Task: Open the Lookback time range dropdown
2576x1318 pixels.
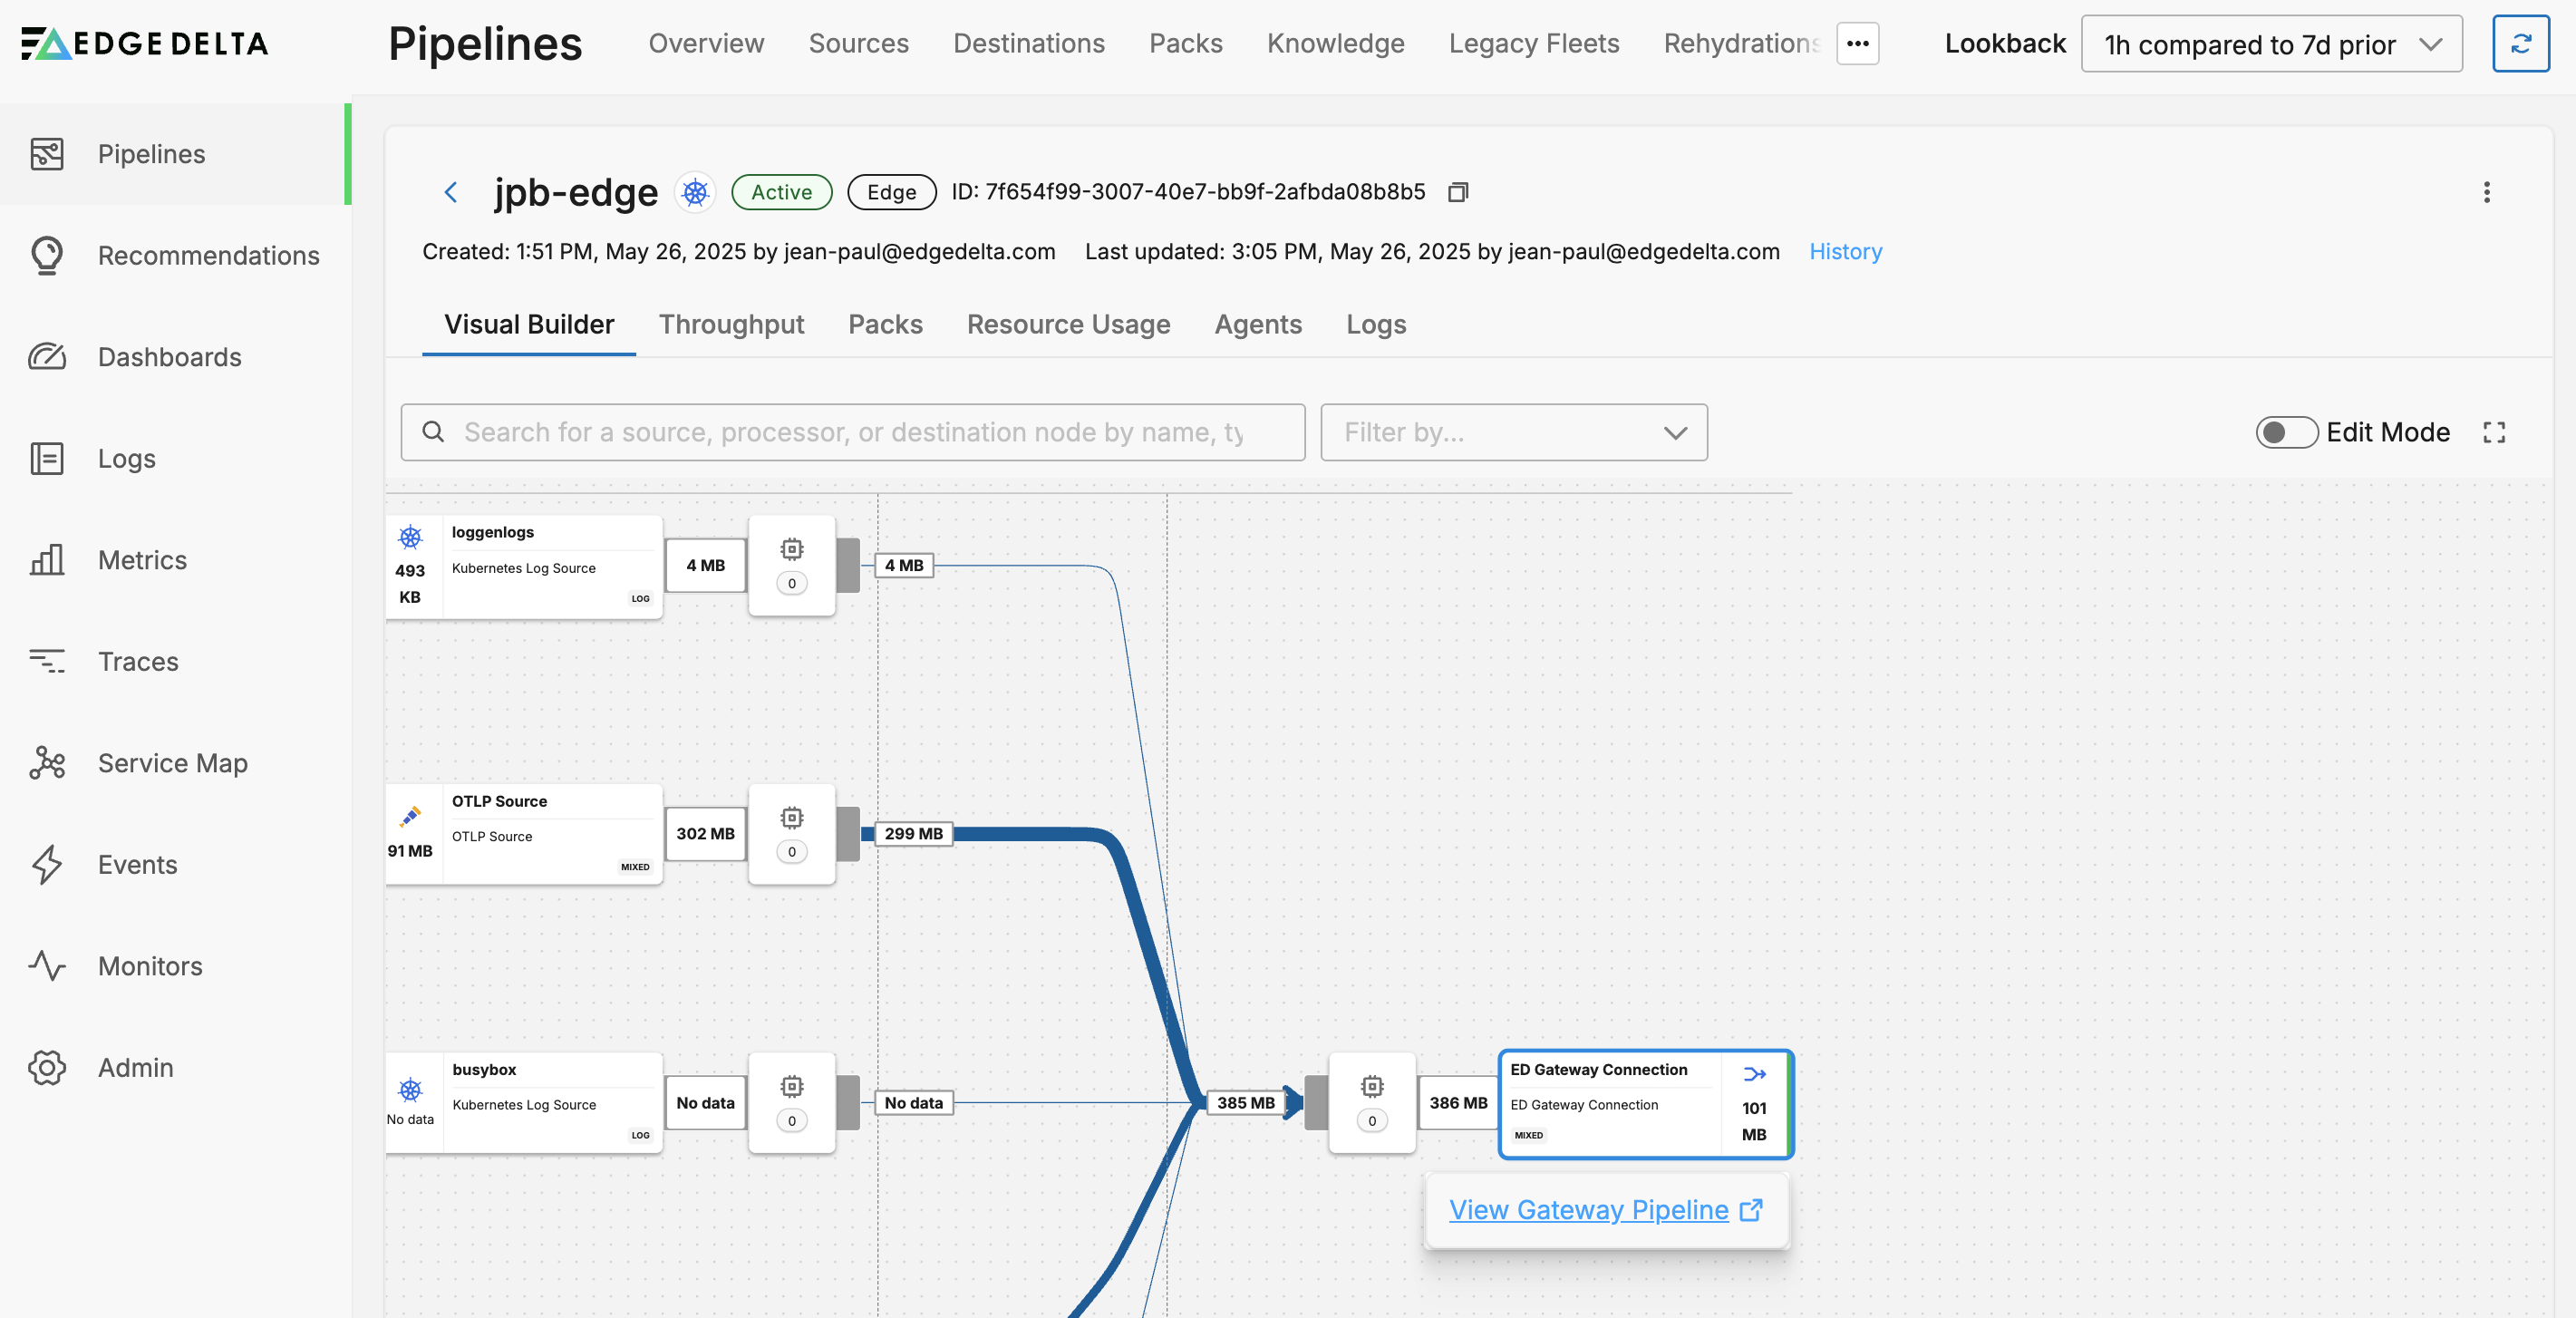Action: click(2271, 44)
